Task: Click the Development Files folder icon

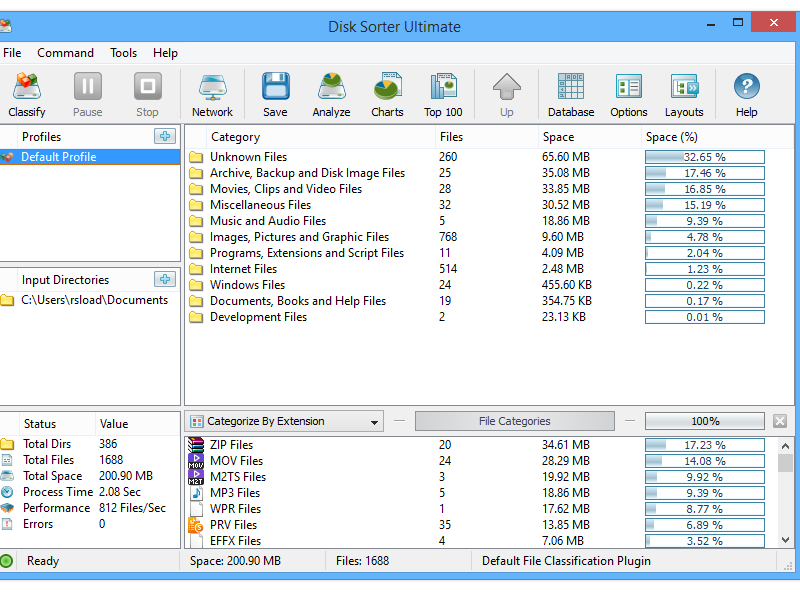Action: click(x=196, y=317)
